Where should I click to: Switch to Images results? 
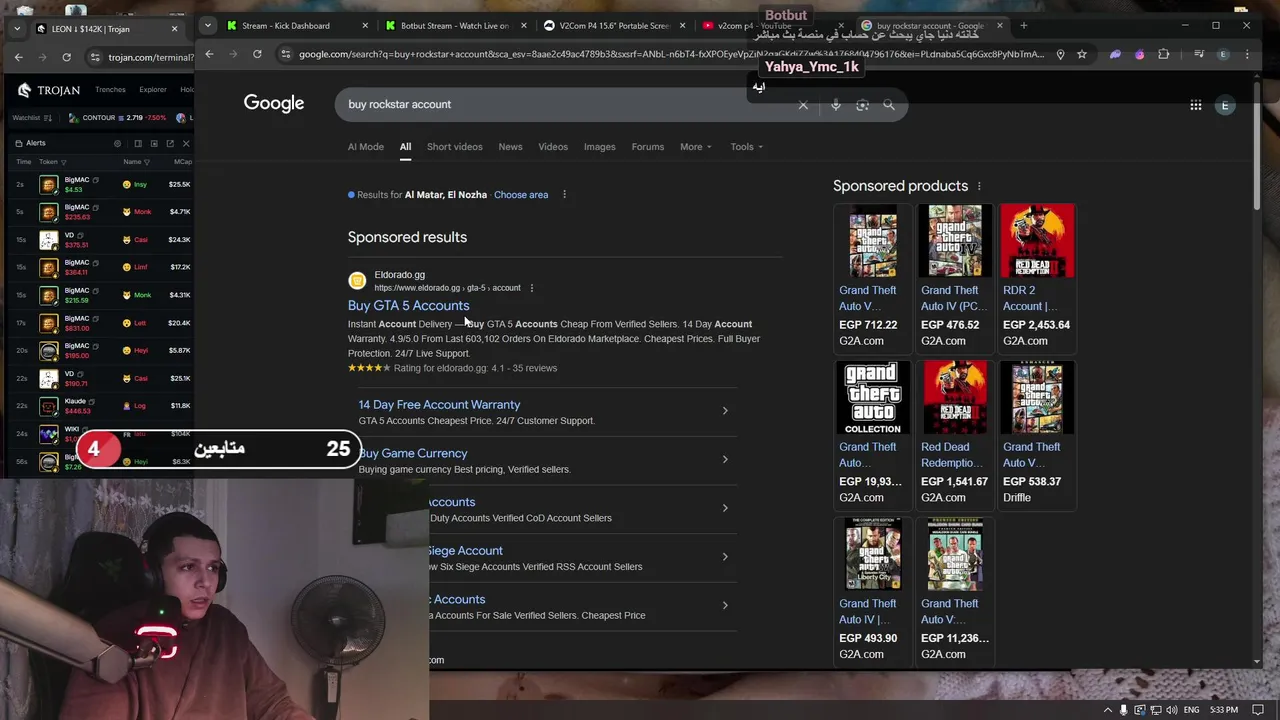pyautogui.click(x=600, y=147)
